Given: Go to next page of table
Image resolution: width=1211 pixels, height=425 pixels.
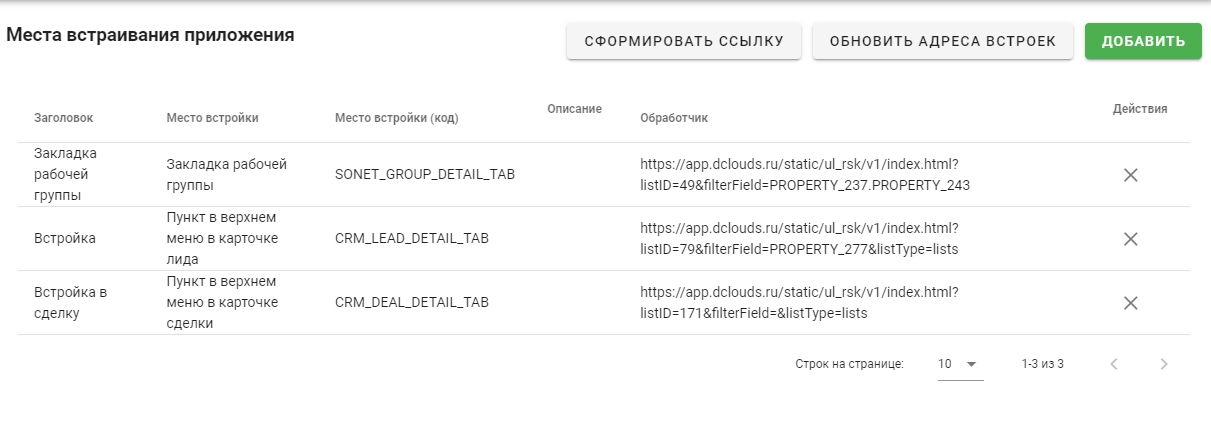Looking at the screenshot, I should [x=1163, y=364].
